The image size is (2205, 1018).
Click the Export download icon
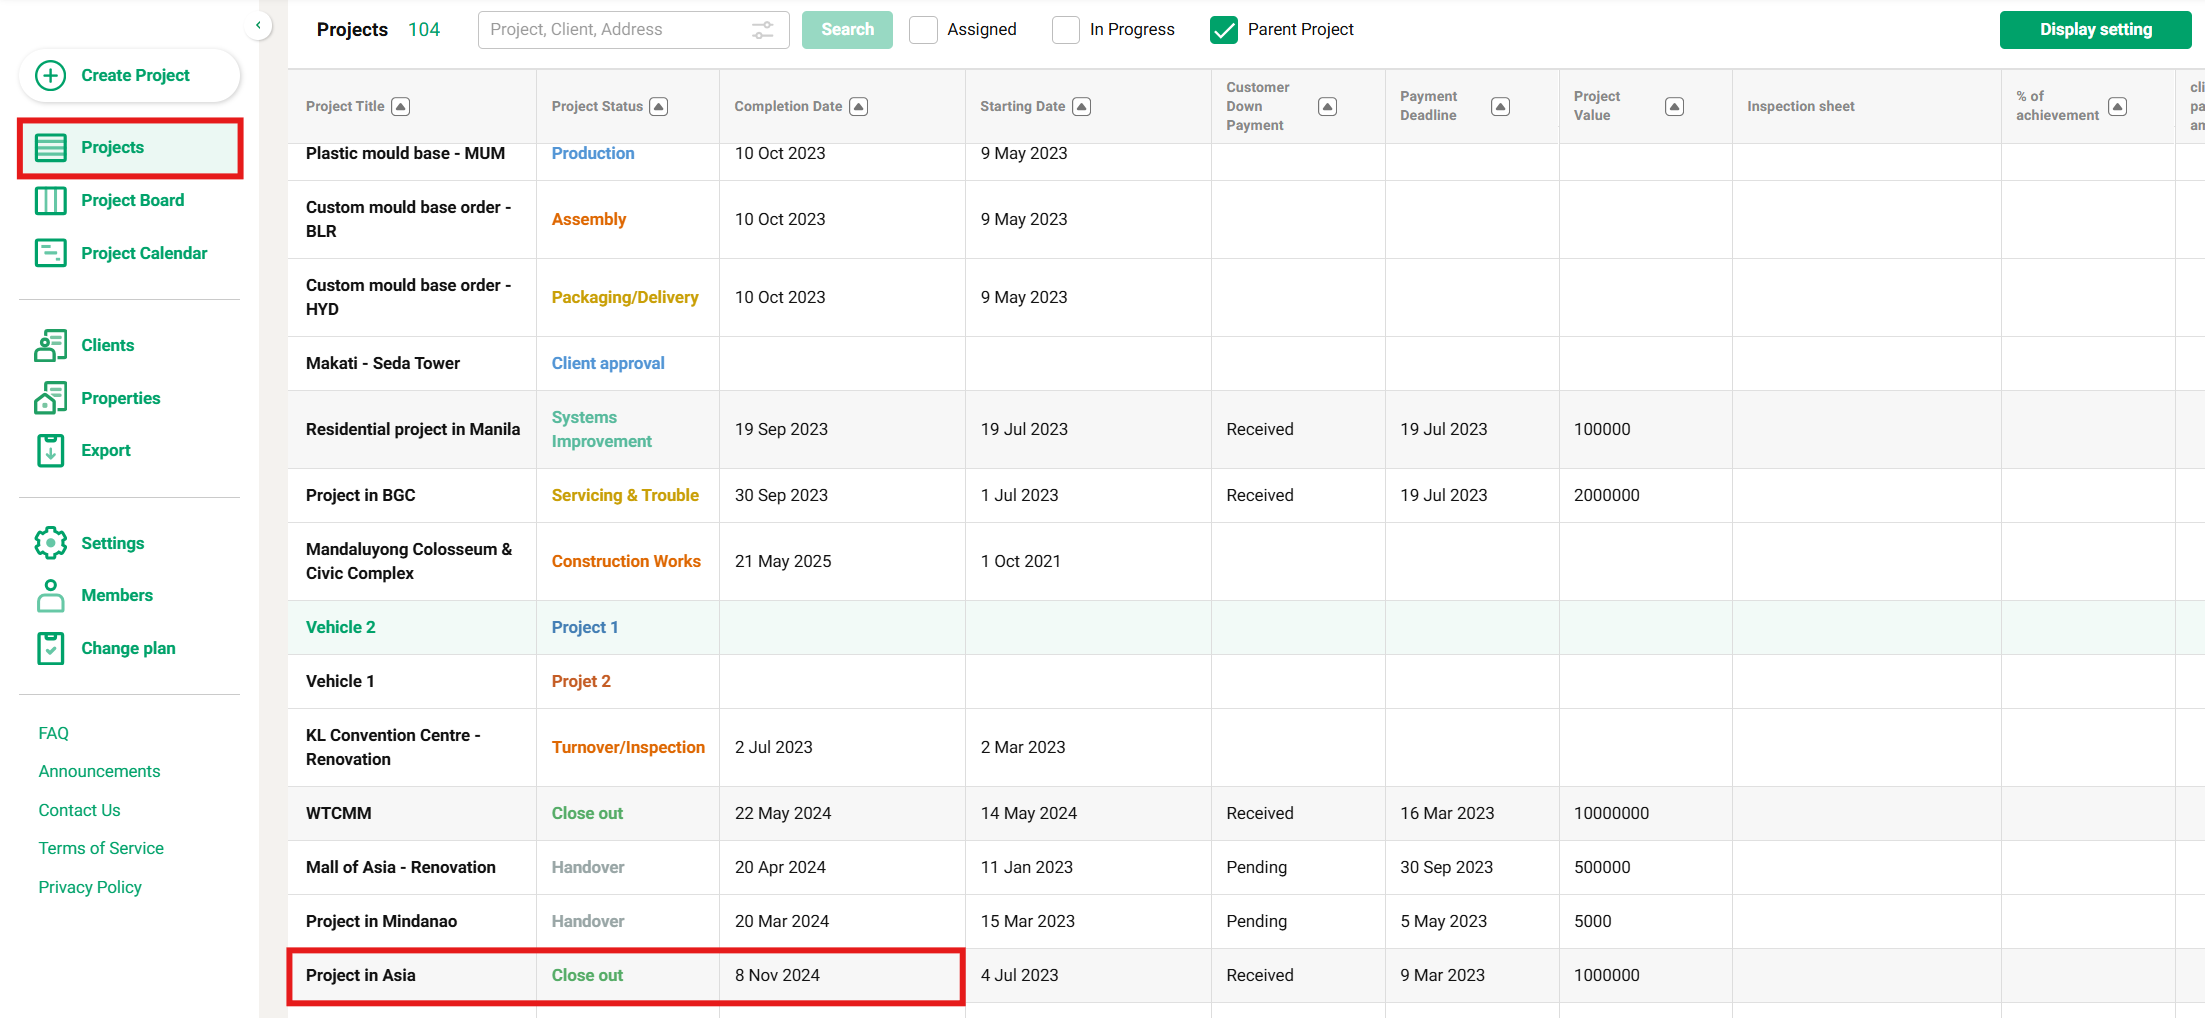pyautogui.click(x=51, y=451)
